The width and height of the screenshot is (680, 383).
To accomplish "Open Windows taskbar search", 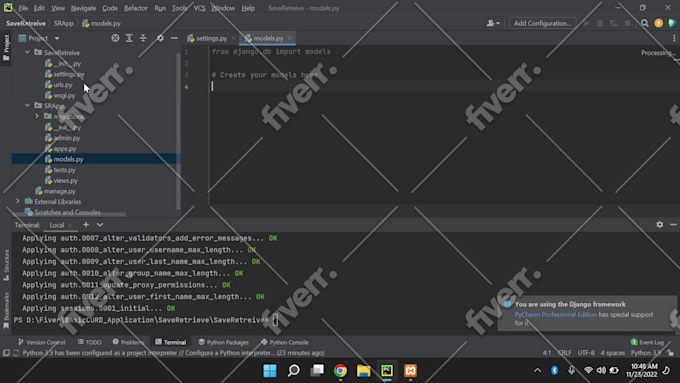I will [x=294, y=370].
